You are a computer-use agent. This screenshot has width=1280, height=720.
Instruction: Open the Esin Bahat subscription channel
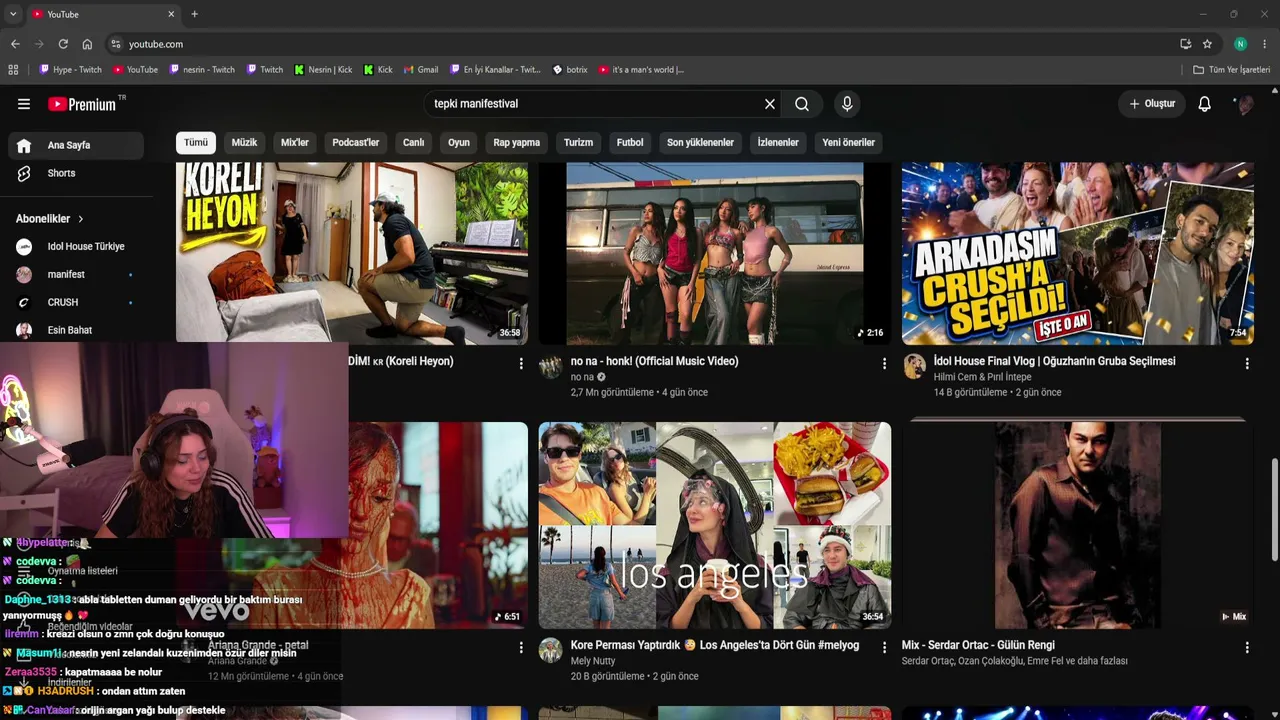point(76,330)
